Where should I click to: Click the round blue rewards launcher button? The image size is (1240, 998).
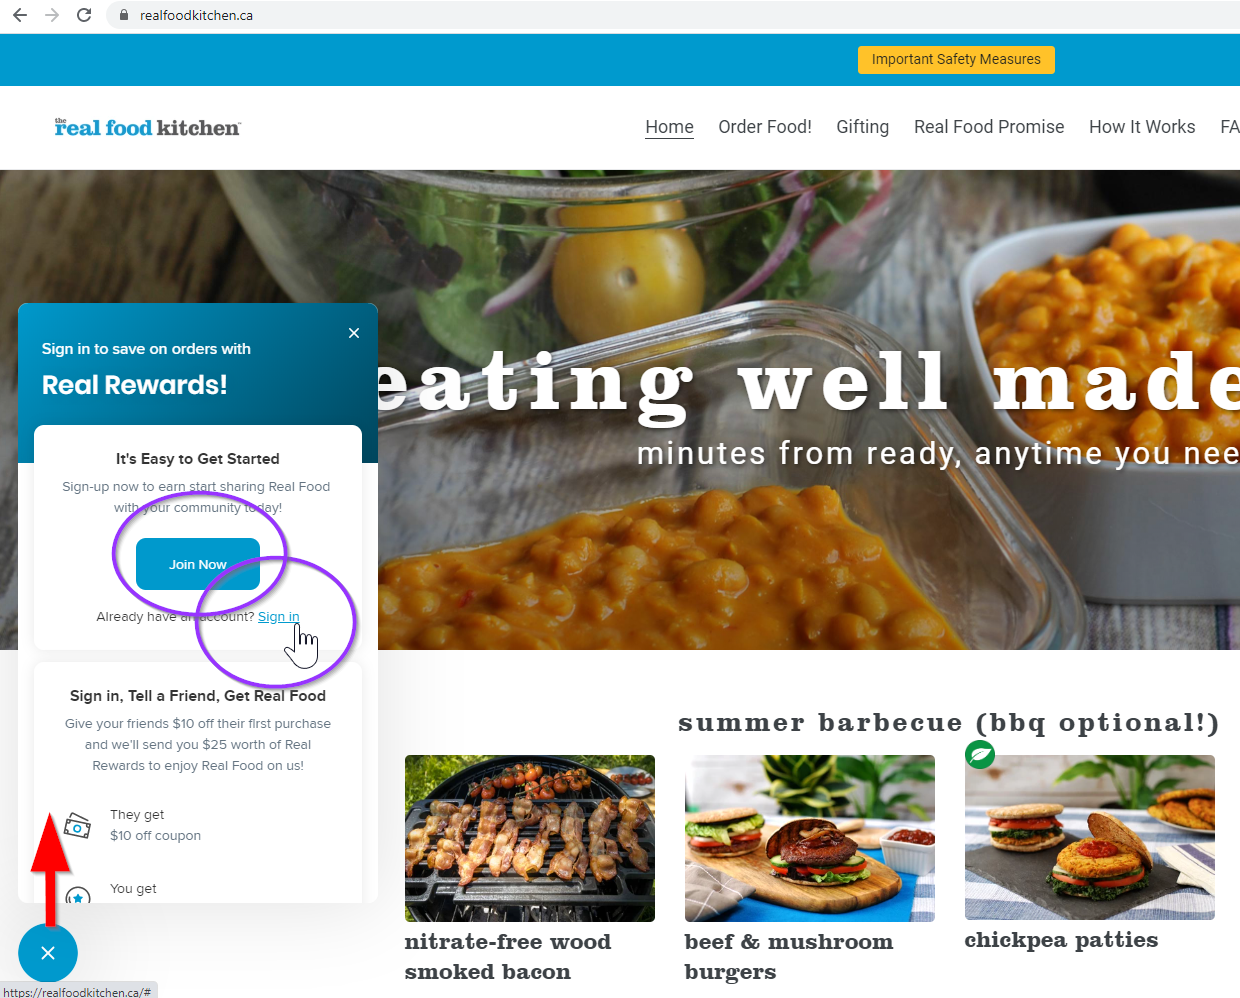(47, 953)
